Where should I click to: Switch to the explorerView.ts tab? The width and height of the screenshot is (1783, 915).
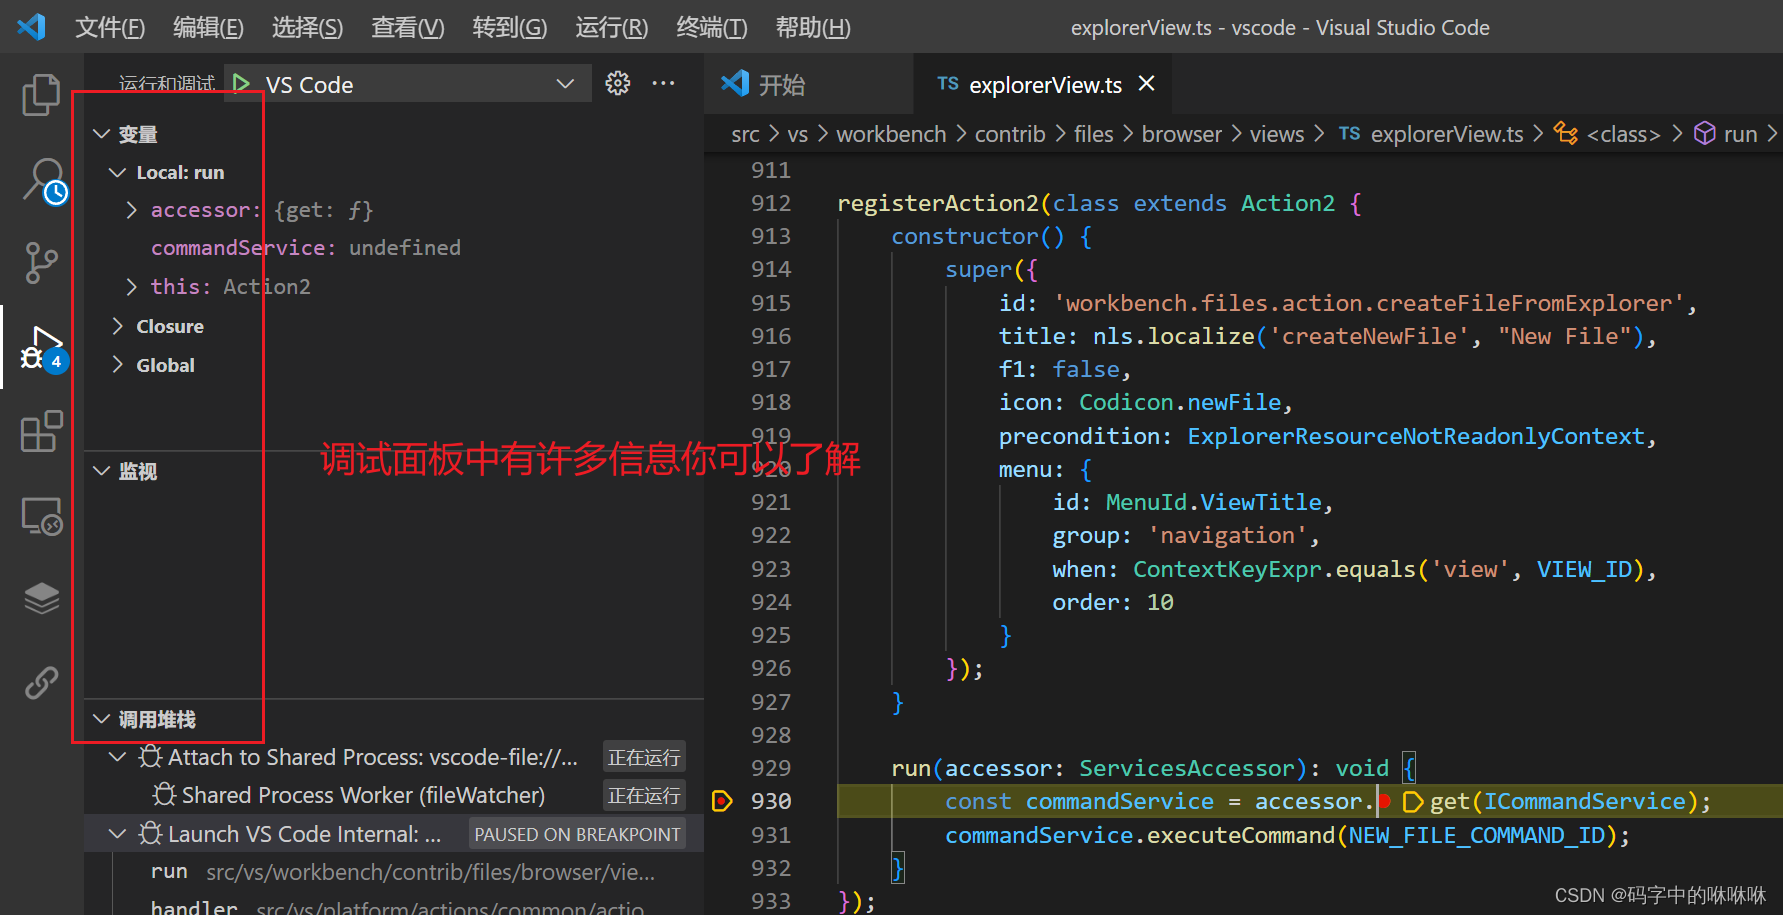tap(1042, 84)
